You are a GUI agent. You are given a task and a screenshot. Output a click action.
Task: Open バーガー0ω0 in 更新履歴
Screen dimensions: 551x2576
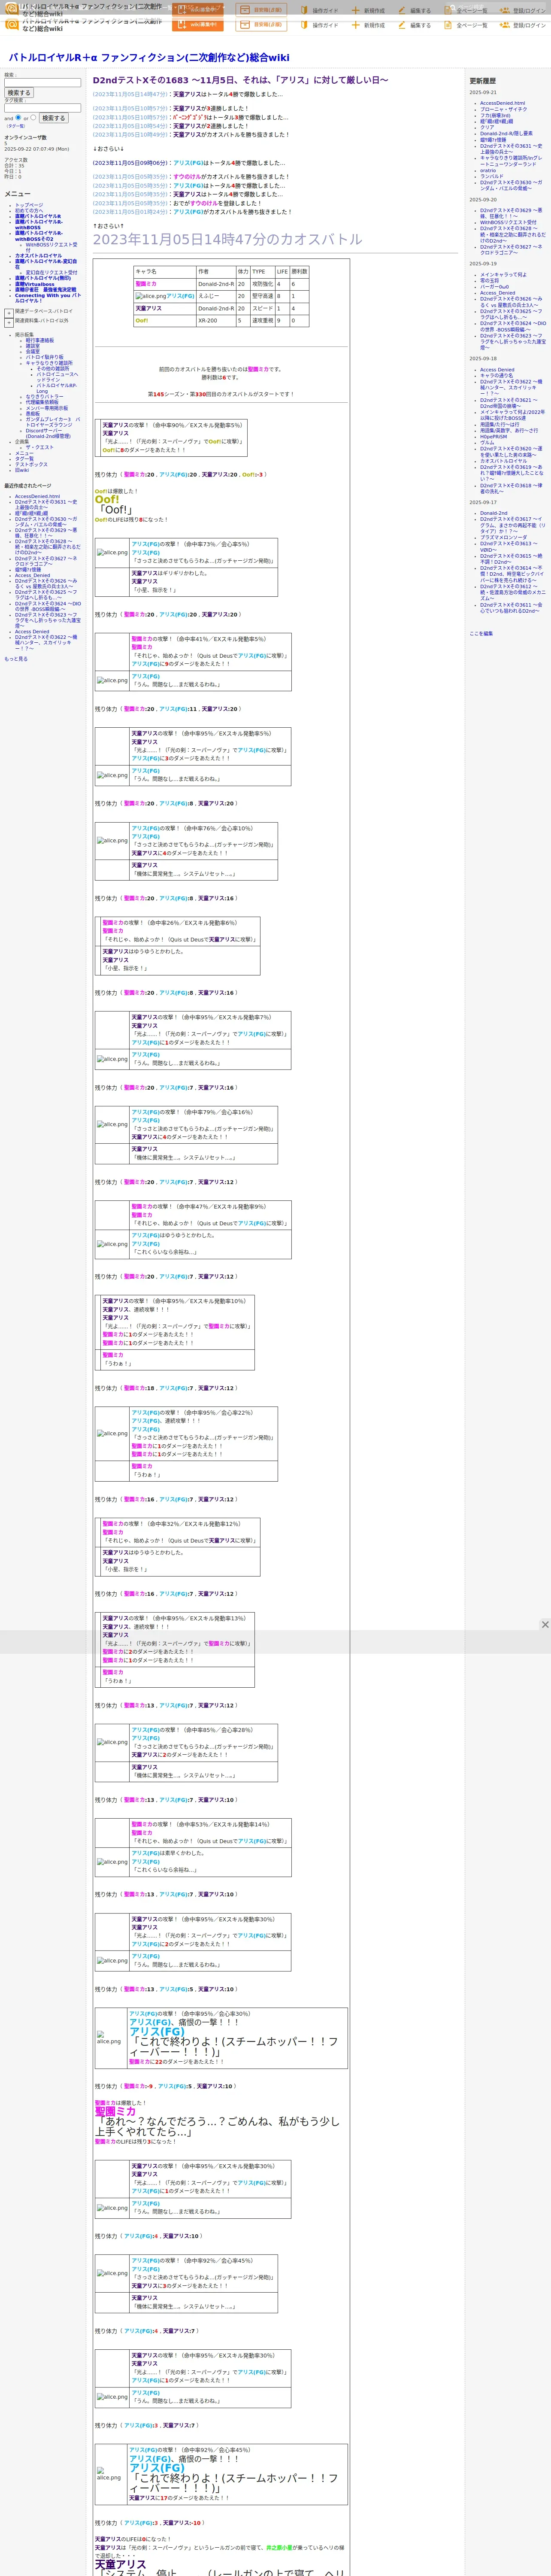pos(495,287)
